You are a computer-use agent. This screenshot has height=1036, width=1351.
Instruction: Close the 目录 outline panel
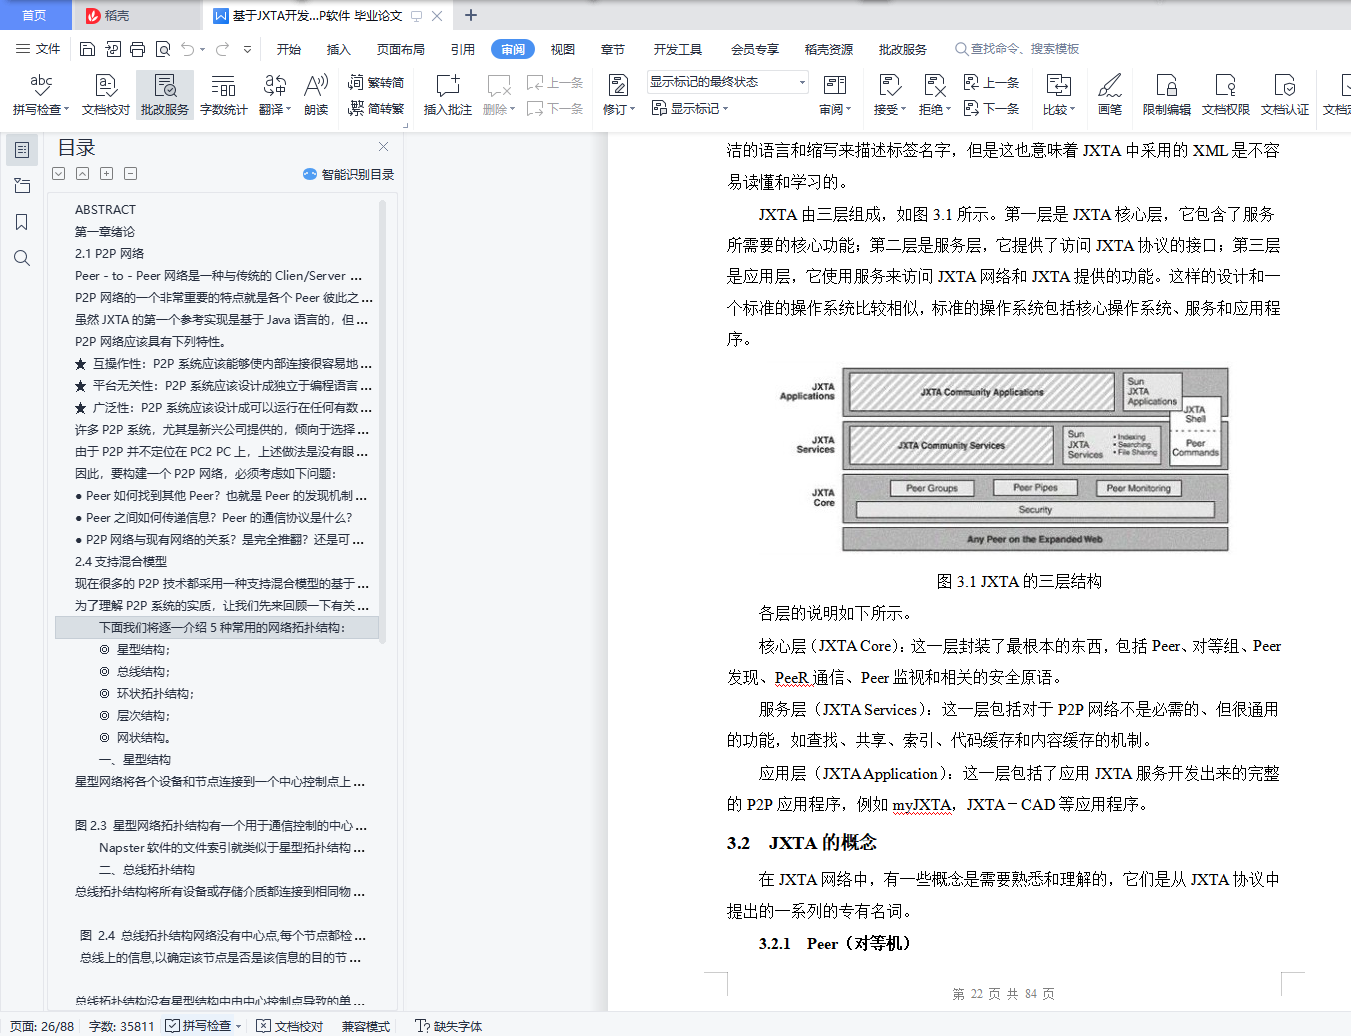pos(383,147)
